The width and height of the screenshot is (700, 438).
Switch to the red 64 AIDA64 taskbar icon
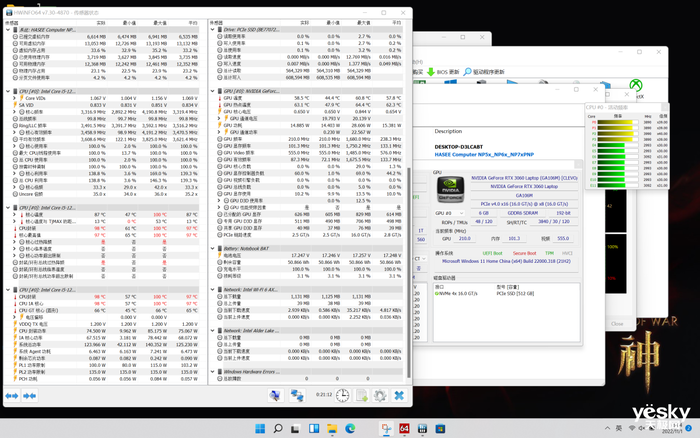[404, 429]
